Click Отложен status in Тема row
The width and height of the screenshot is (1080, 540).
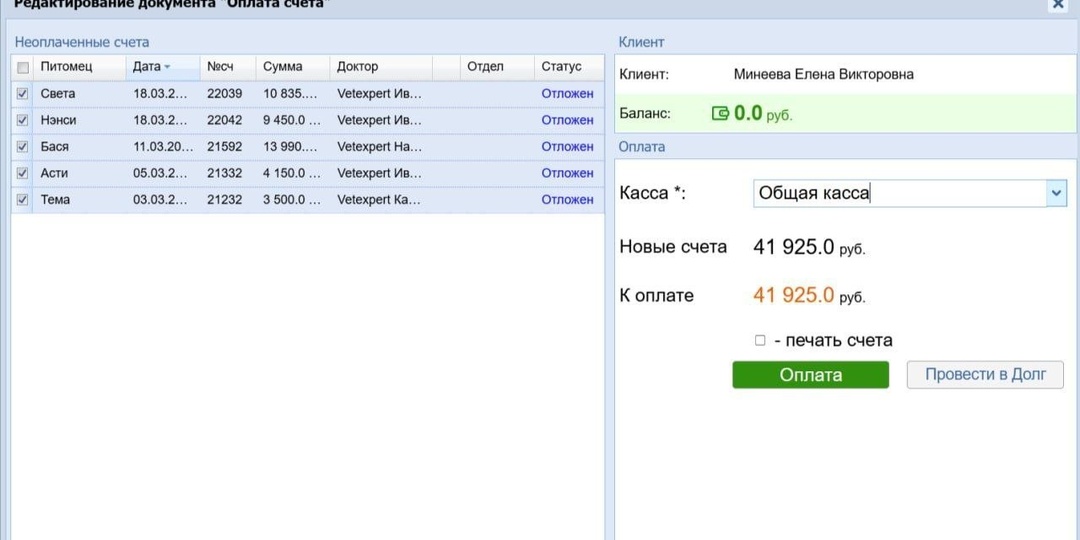point(568,200)
